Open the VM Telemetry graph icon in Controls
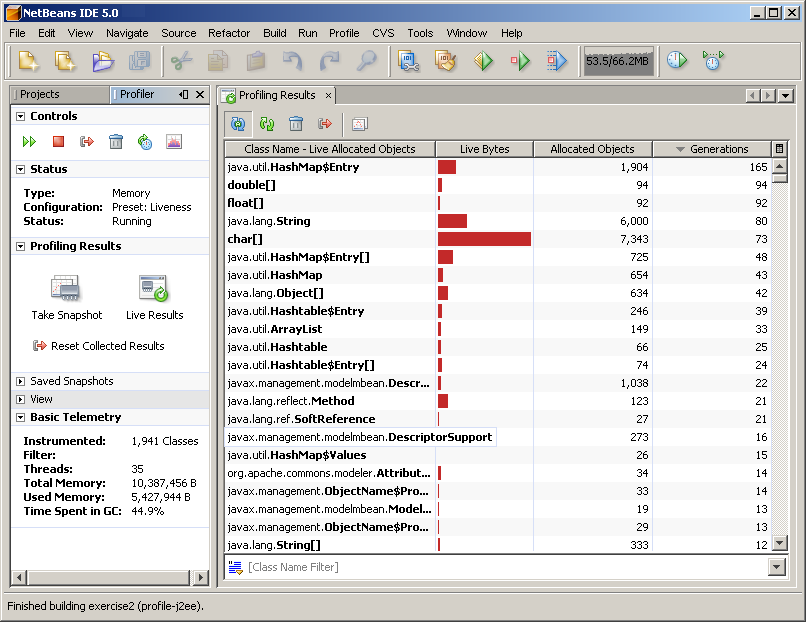Viewport: 806px width, 622px height. (x=174, y=141)
